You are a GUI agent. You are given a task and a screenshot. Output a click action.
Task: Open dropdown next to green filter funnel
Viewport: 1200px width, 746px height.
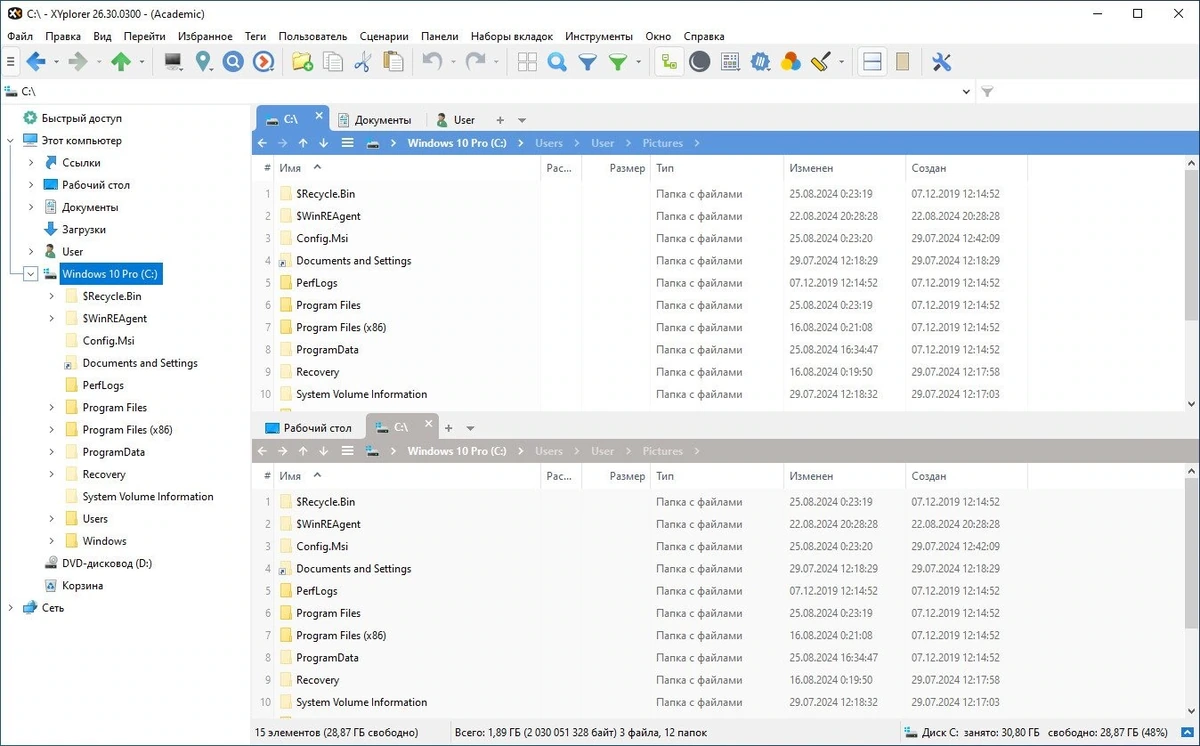coord(637,62)
